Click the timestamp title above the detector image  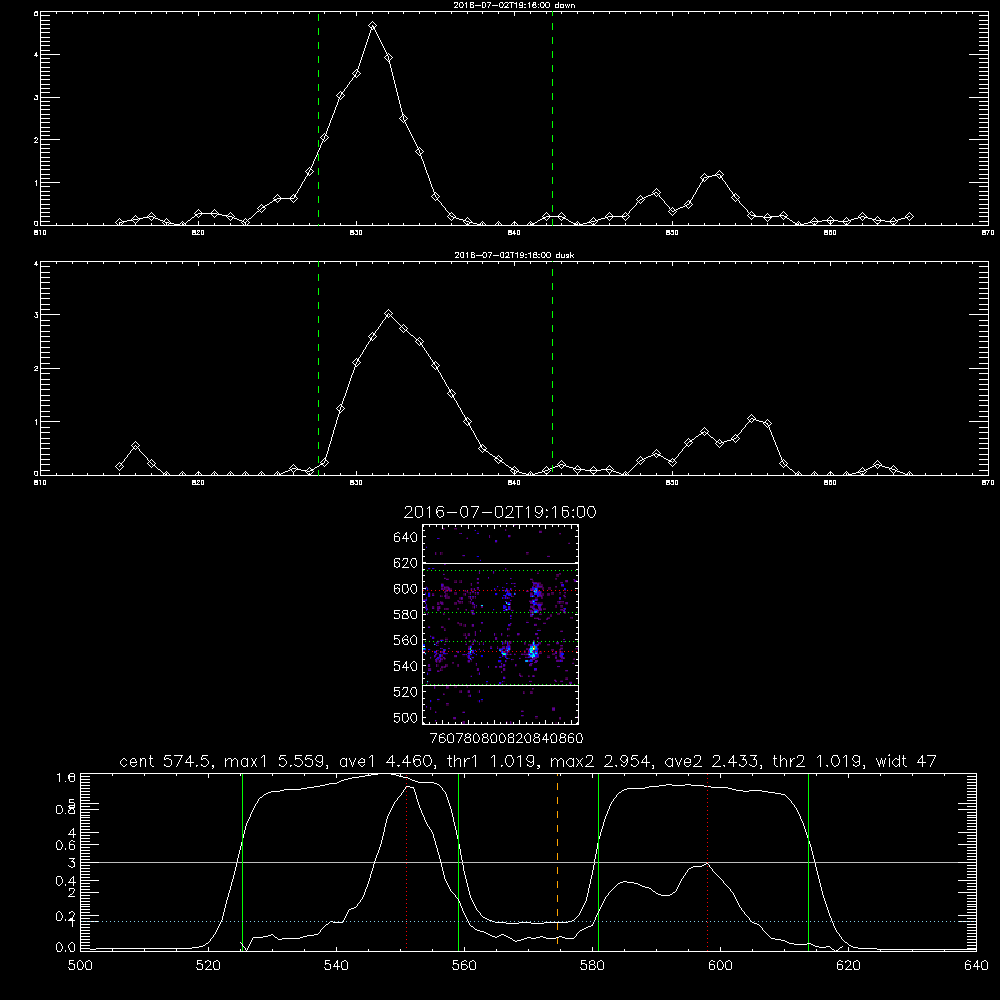coord(500,512)
